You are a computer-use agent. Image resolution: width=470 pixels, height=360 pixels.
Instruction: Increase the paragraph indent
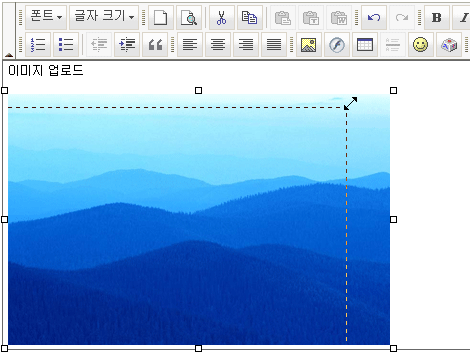point(127,44)
